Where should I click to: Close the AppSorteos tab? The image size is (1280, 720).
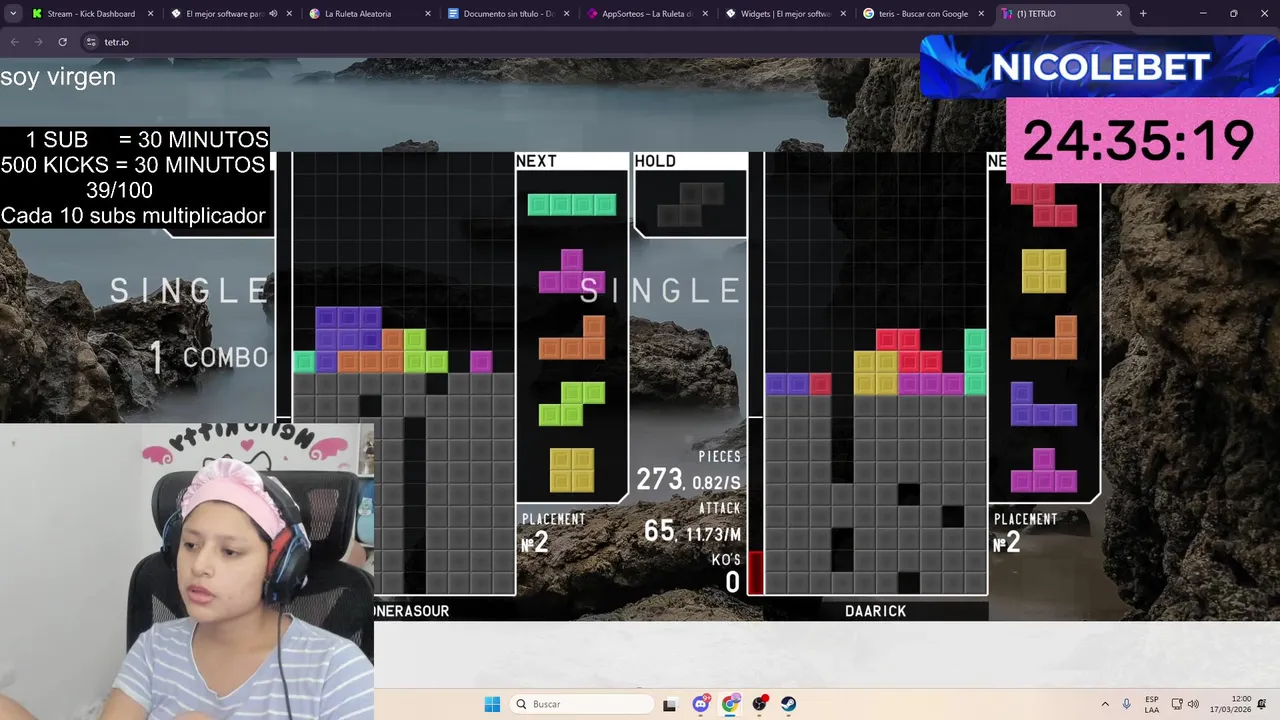[x=704, y=14]
